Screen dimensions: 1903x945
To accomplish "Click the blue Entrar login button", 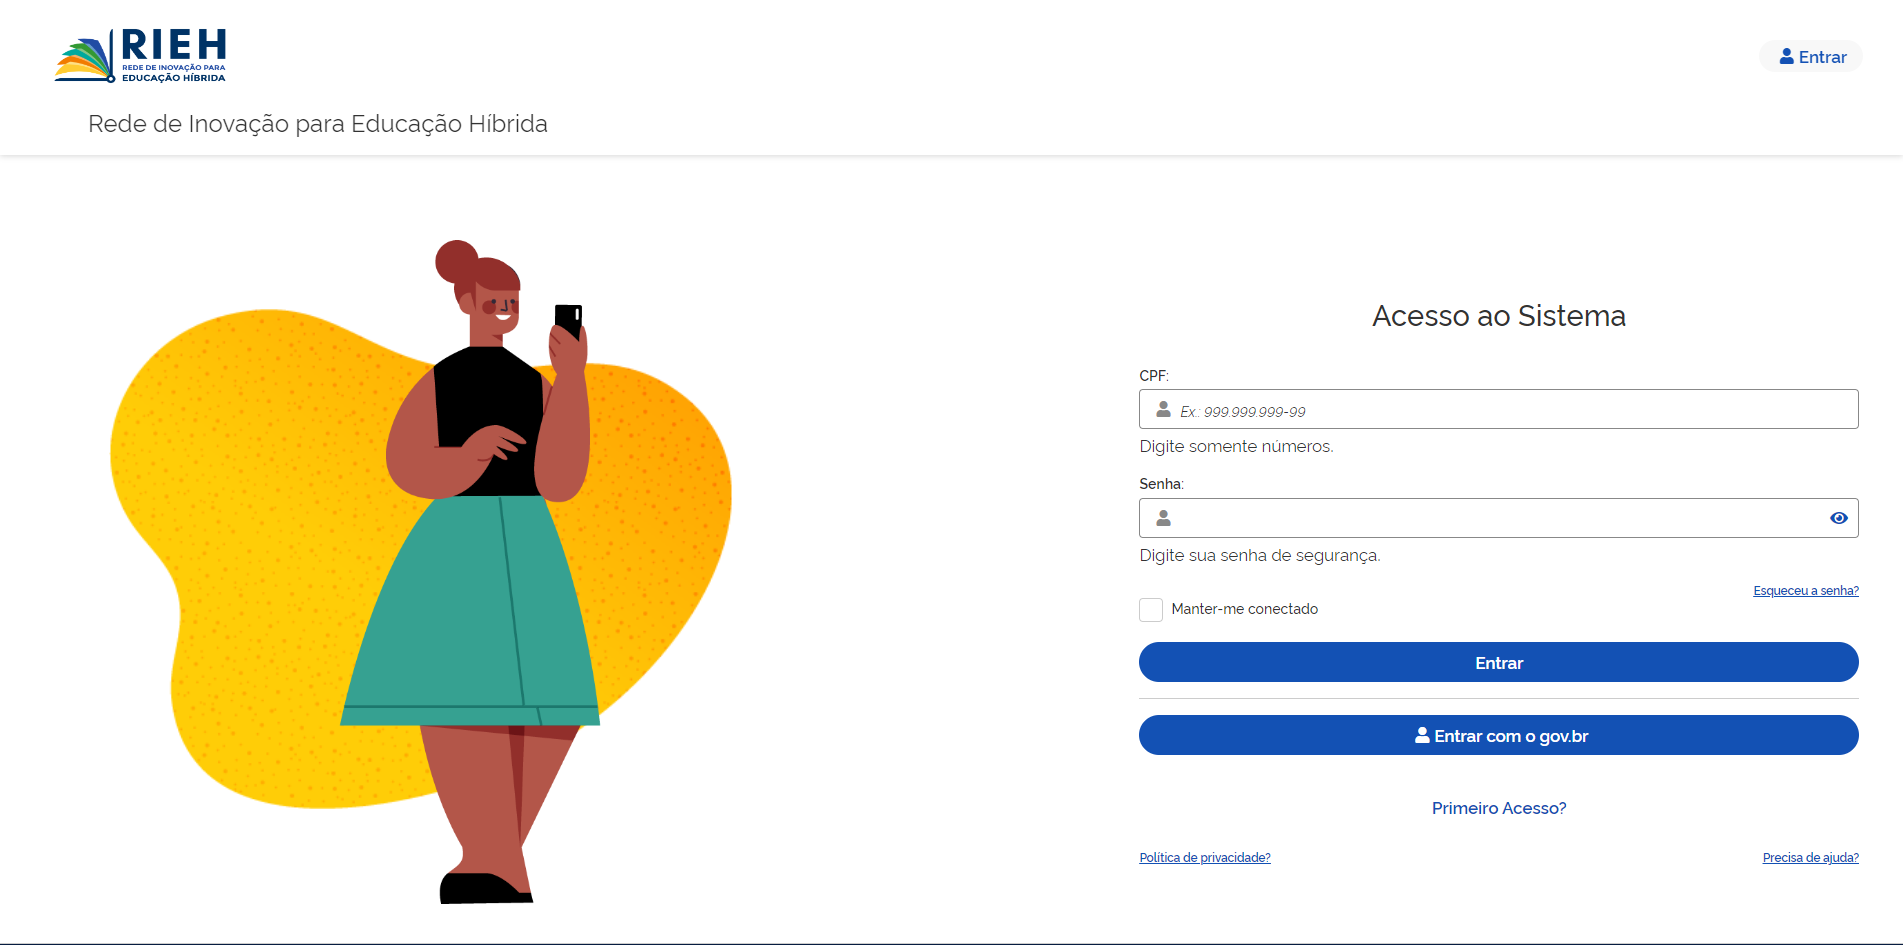I will [1498, 662].
